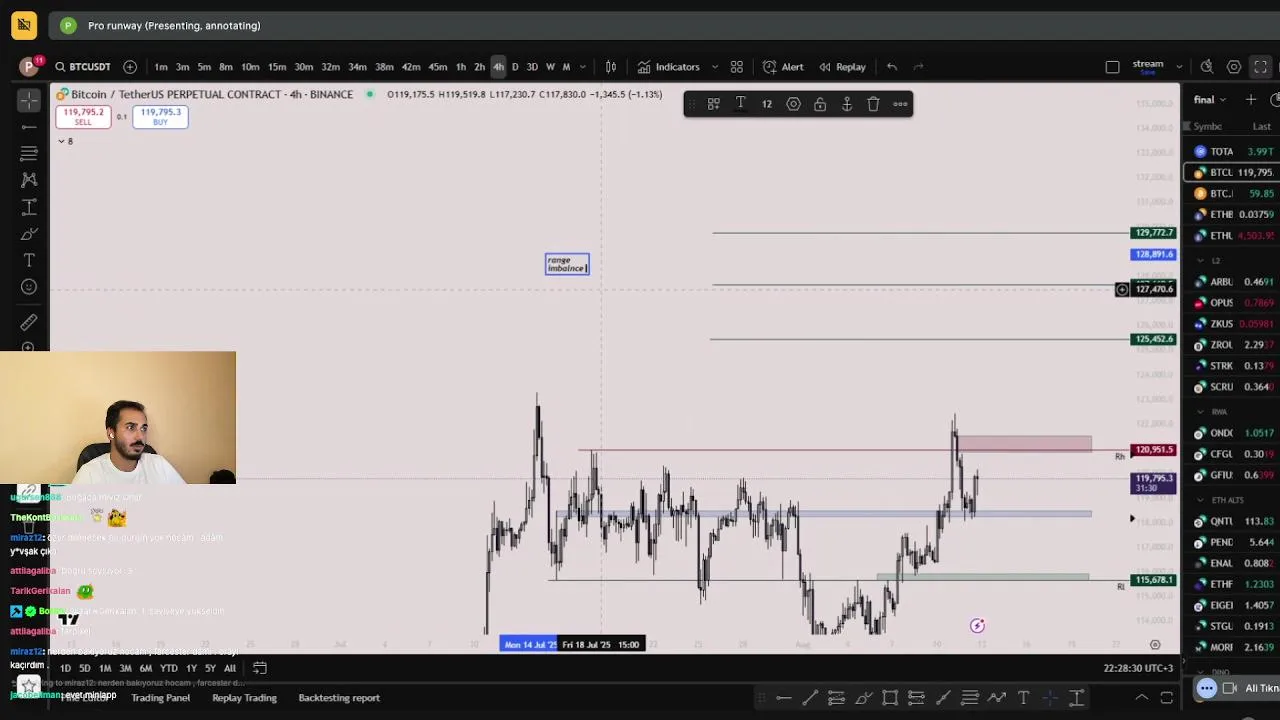Open more options in the floating toolbar
The height and width of the screenshot is (720, 1280).
[900, 104]
